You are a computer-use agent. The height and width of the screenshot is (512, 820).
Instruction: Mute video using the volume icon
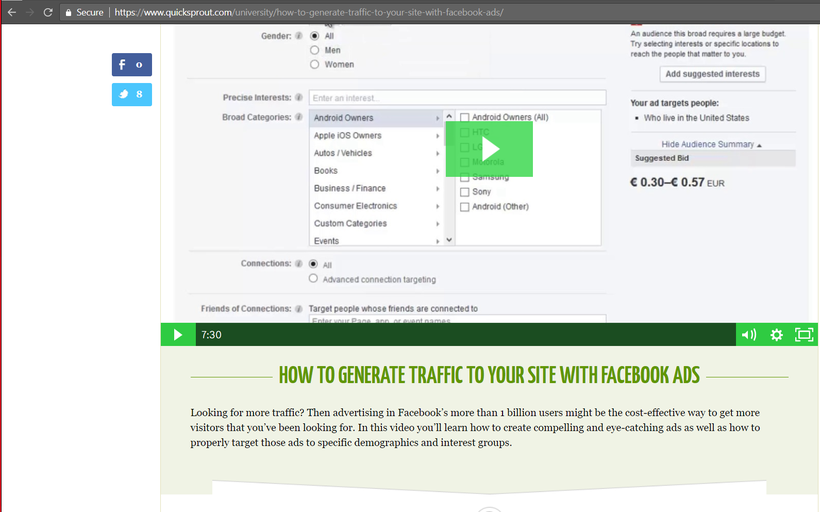[x=749, y=335]
